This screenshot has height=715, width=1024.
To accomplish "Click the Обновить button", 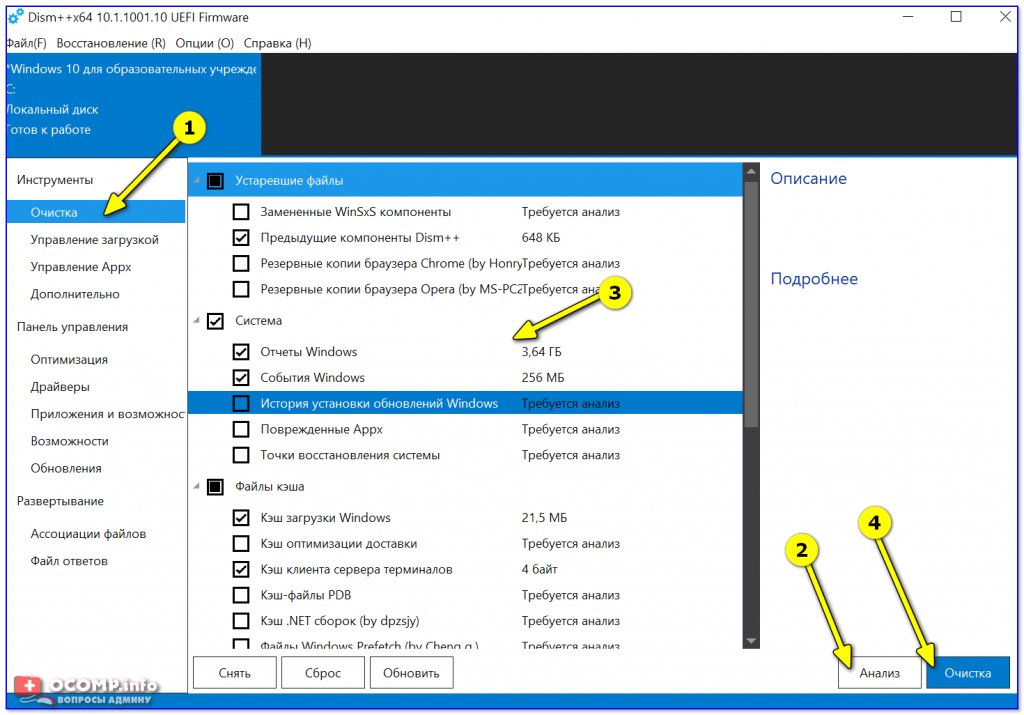I will (411, 673).
